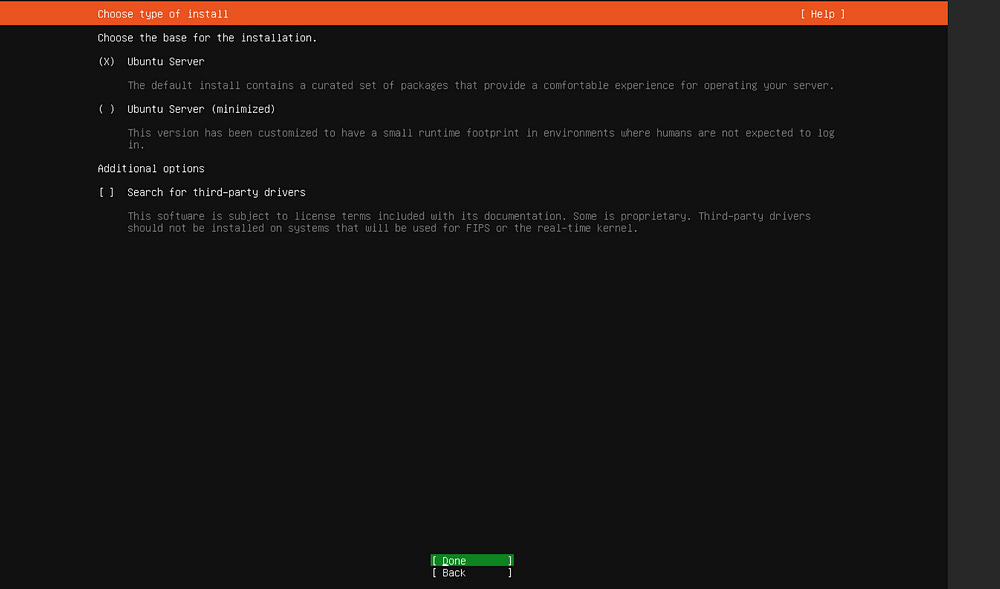Confirm with the Done button
Screen dimensions: 1000x589
pos(472,560)
